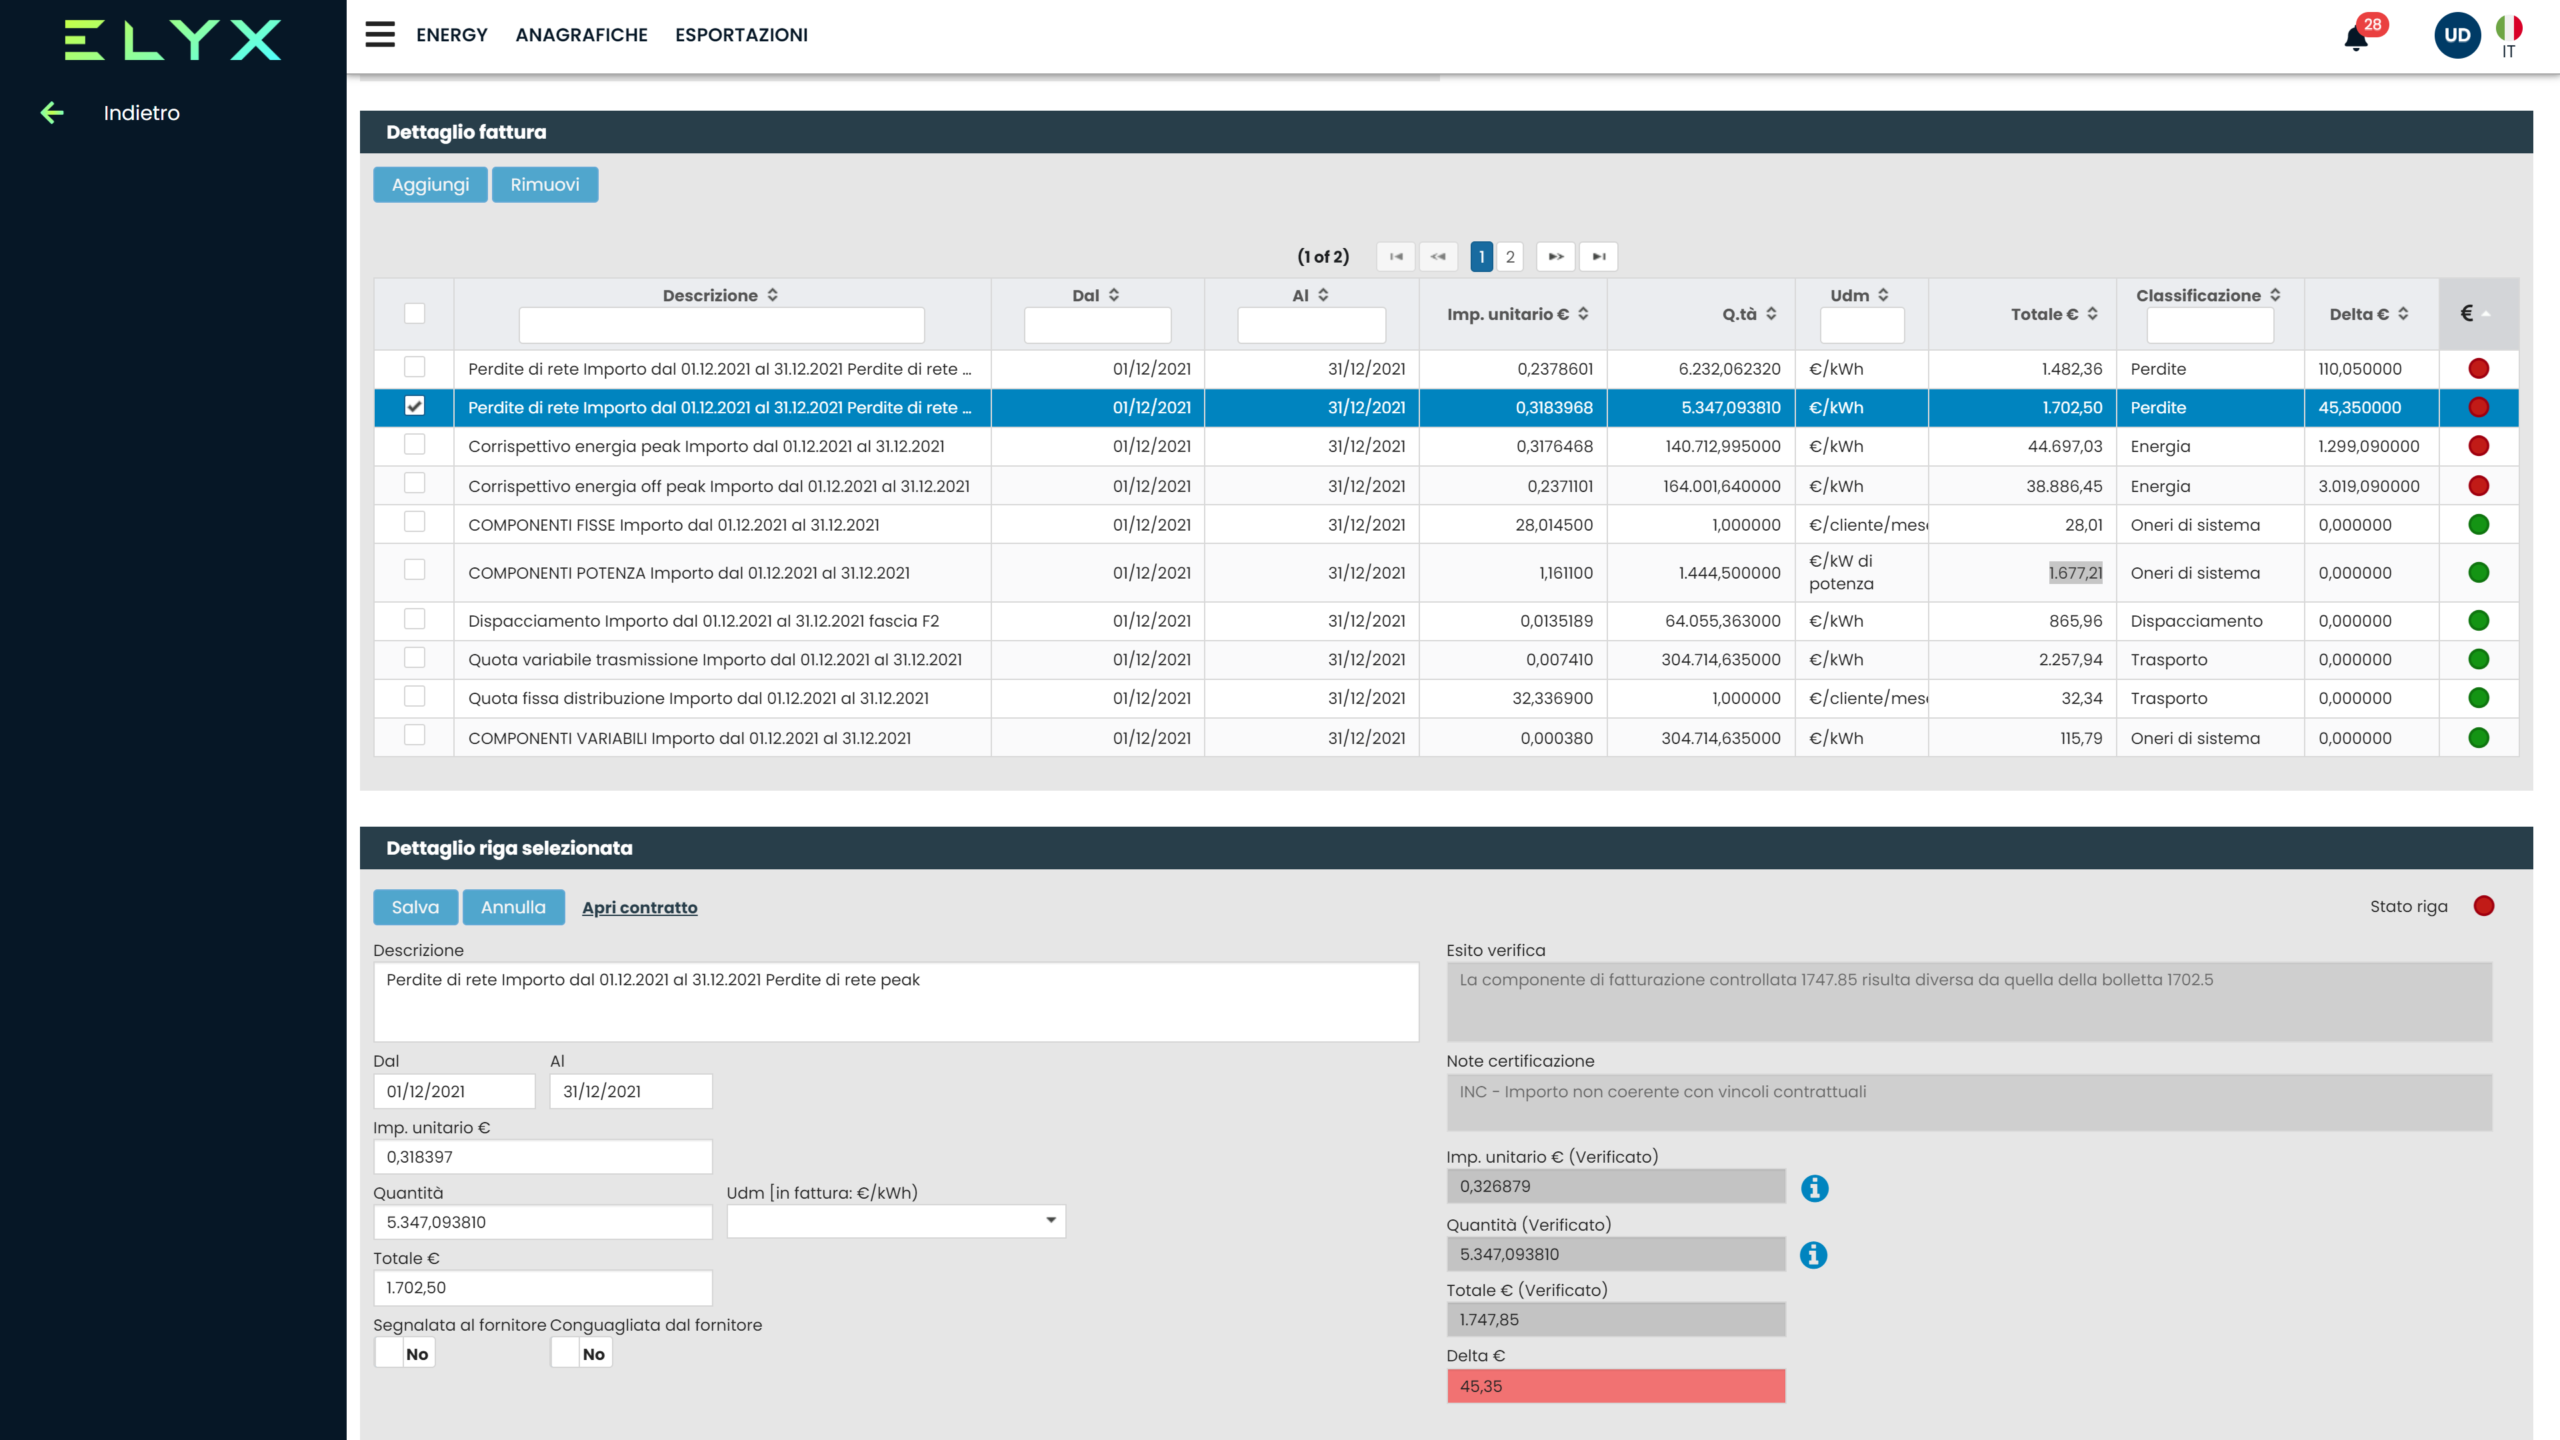Click info icon beside Imp. unitario Verificato

click(1814, 1188)
